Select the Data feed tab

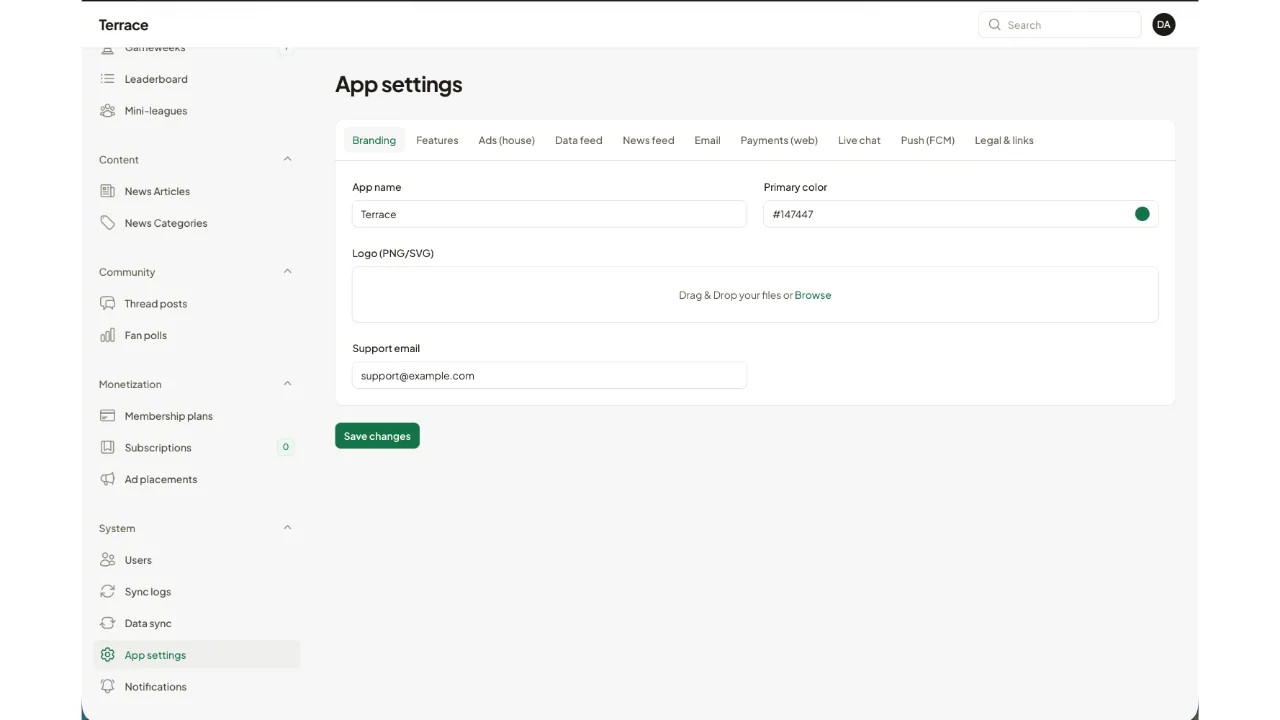pyautogui.click(x=579, y=140)
